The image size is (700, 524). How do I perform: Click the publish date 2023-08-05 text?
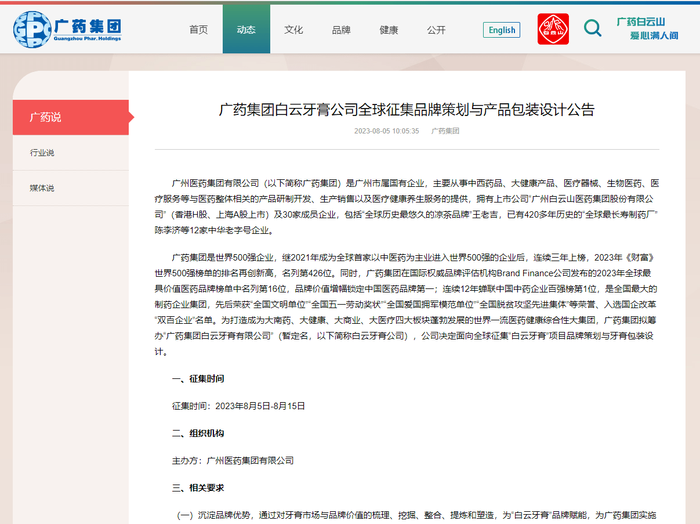(x=387, y=131)
